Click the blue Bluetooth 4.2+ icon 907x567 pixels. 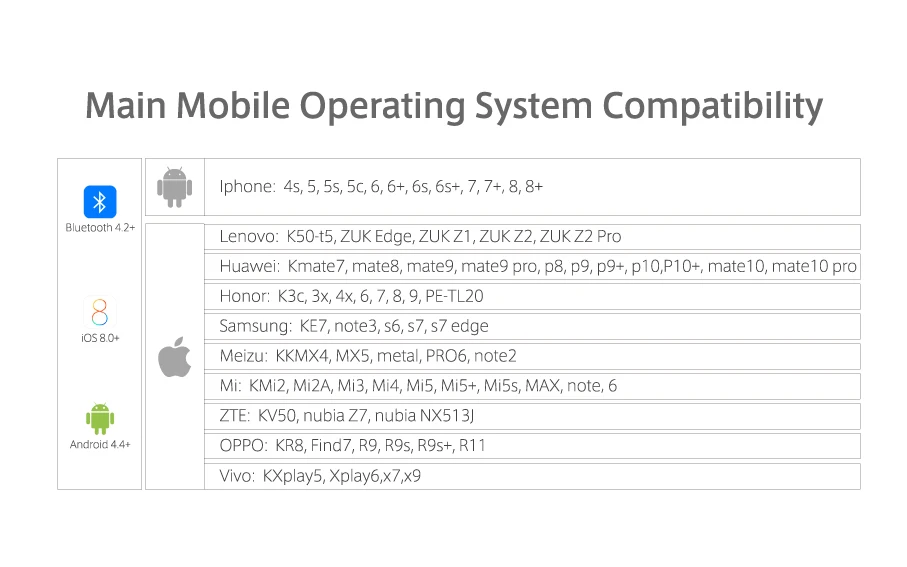100,201
